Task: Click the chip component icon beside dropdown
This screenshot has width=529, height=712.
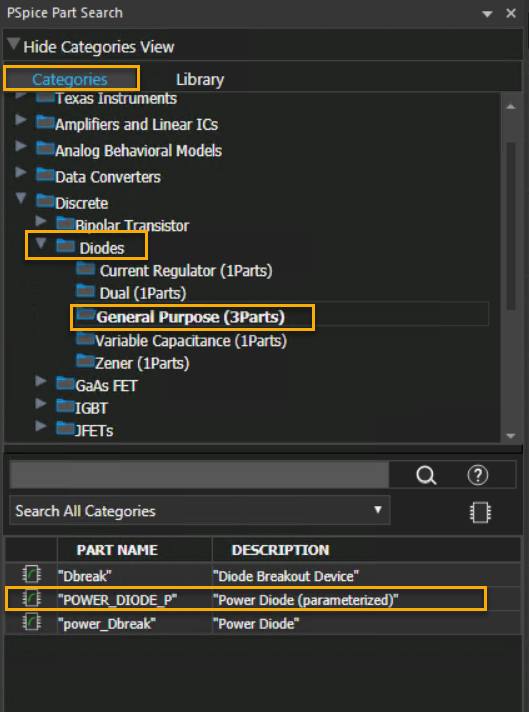Action: (480, 513)
